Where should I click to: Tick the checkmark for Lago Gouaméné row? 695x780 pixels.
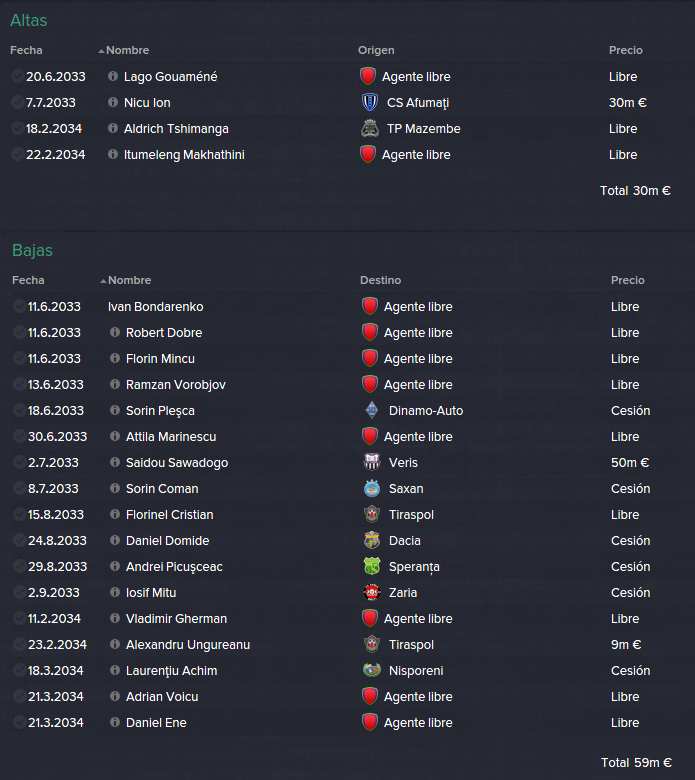click(17, 76)
